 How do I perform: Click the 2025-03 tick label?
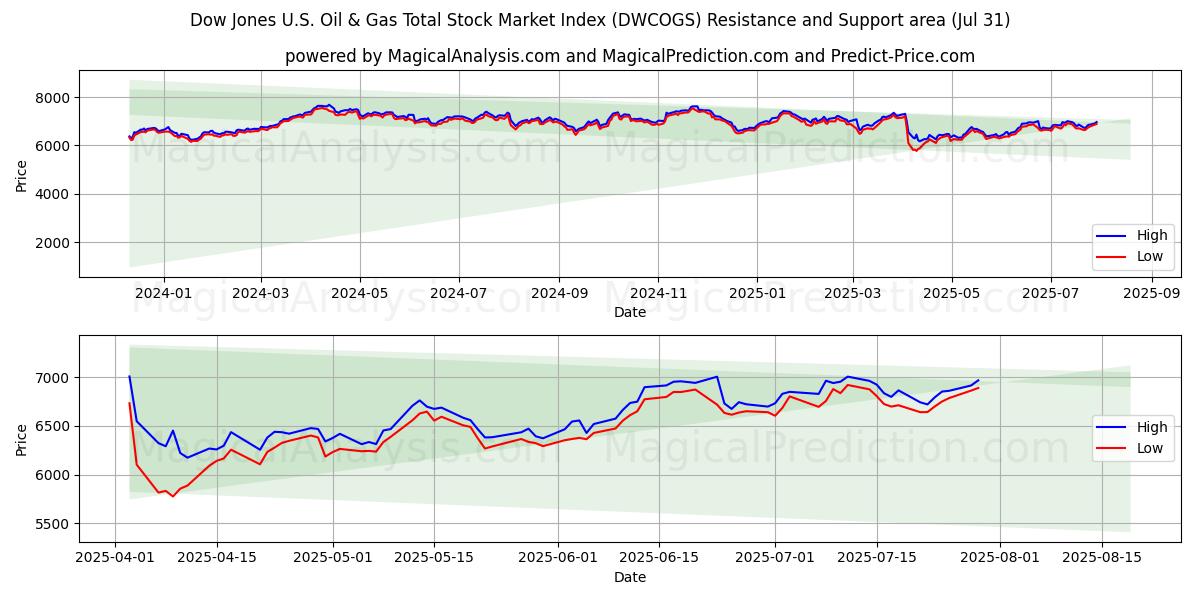coord(853,293)
